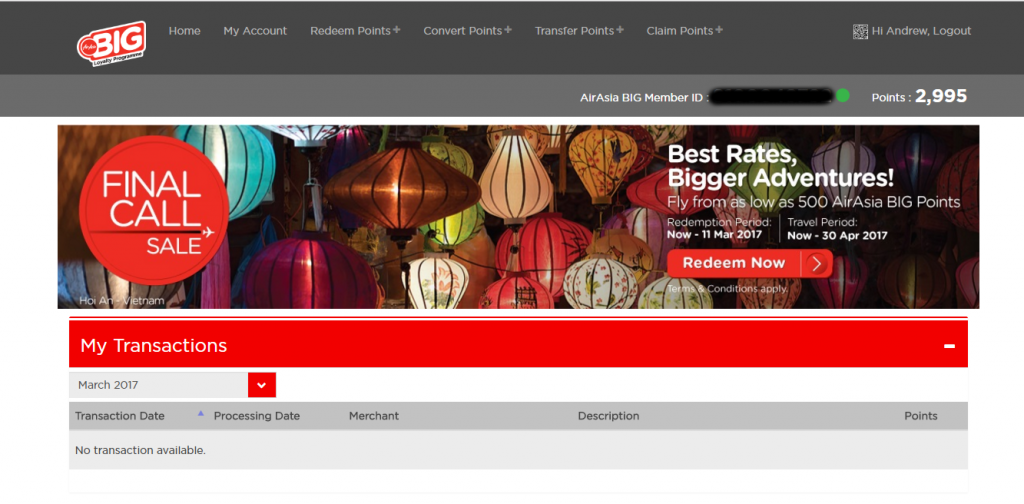Image resolution: width=1024 pixels, height=504 pixels.
Task: Click the Points column header
Action: (x=921, y=416)
